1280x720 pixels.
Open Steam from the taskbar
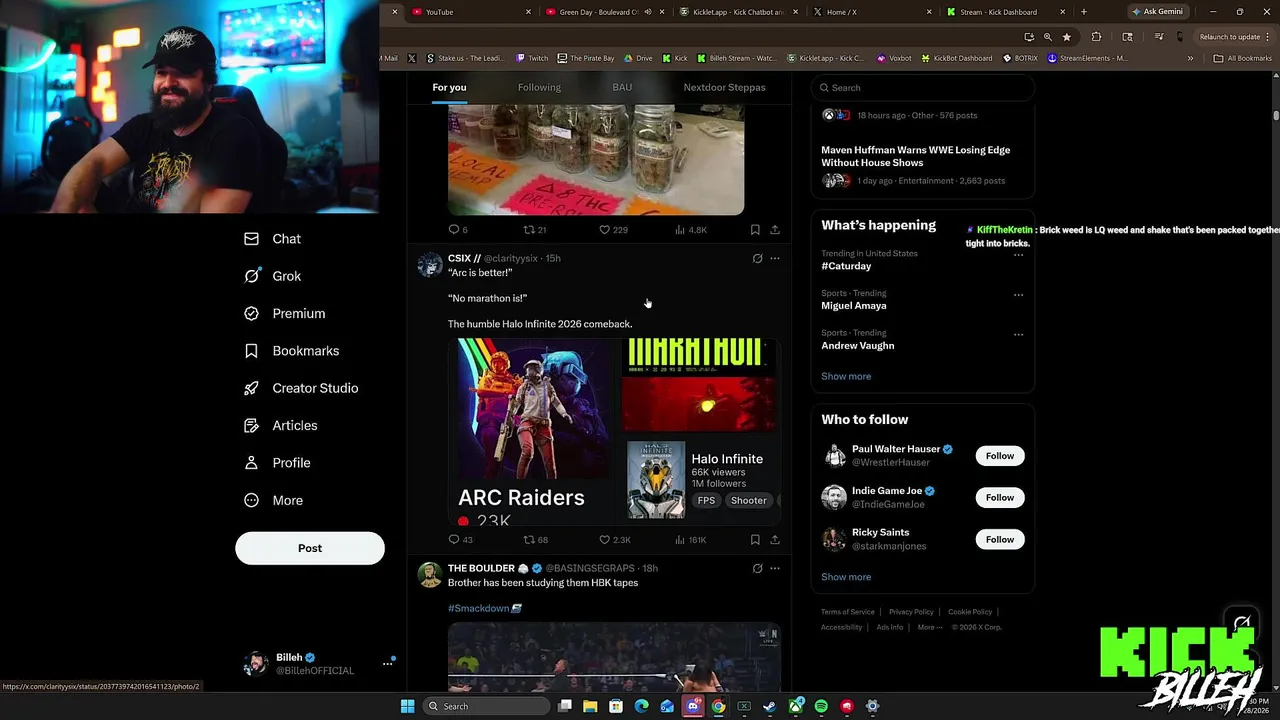point(770,706)
